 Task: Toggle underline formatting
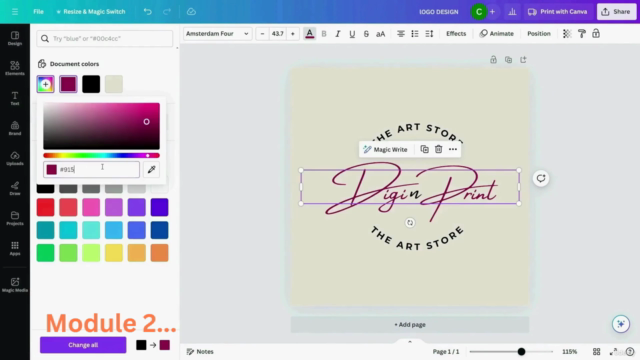[x=352, y=34]
